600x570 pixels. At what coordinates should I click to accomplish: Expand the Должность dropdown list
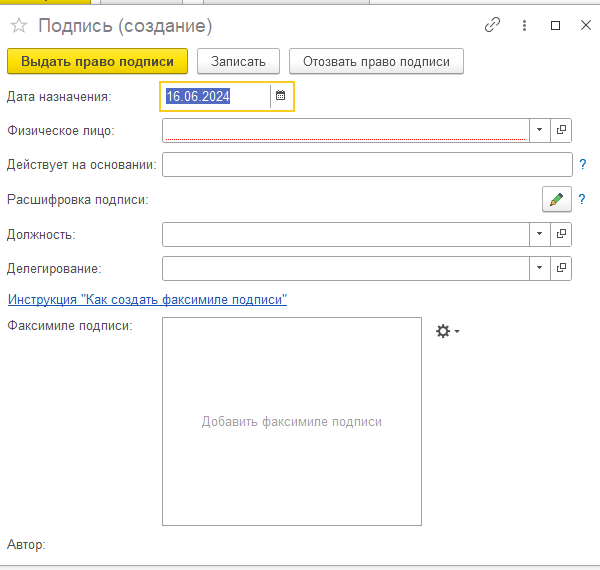540,234
